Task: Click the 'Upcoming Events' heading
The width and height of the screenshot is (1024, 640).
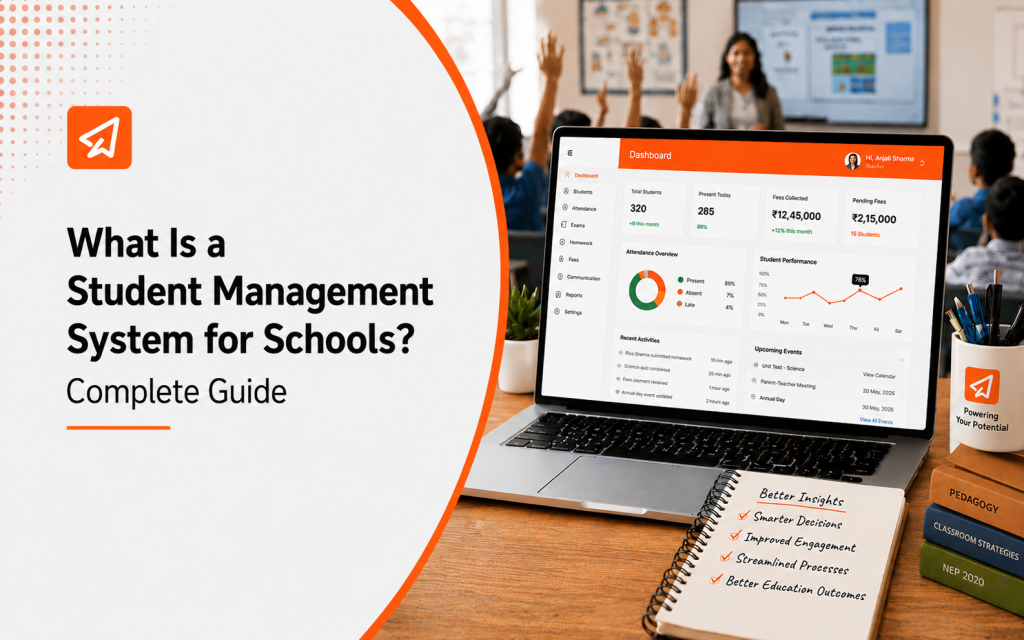Action: (778, 350)
